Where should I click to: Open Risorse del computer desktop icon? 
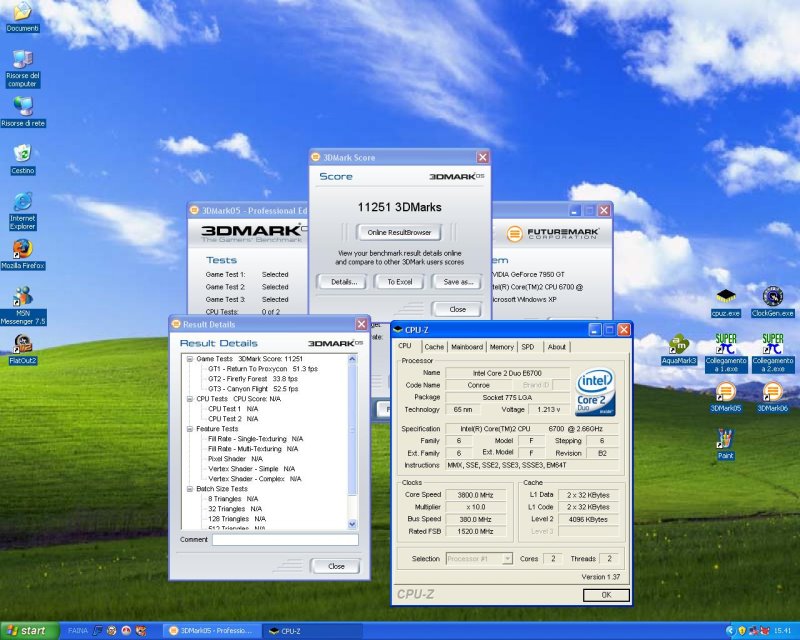pyautogui.click(x=22, y=68)
